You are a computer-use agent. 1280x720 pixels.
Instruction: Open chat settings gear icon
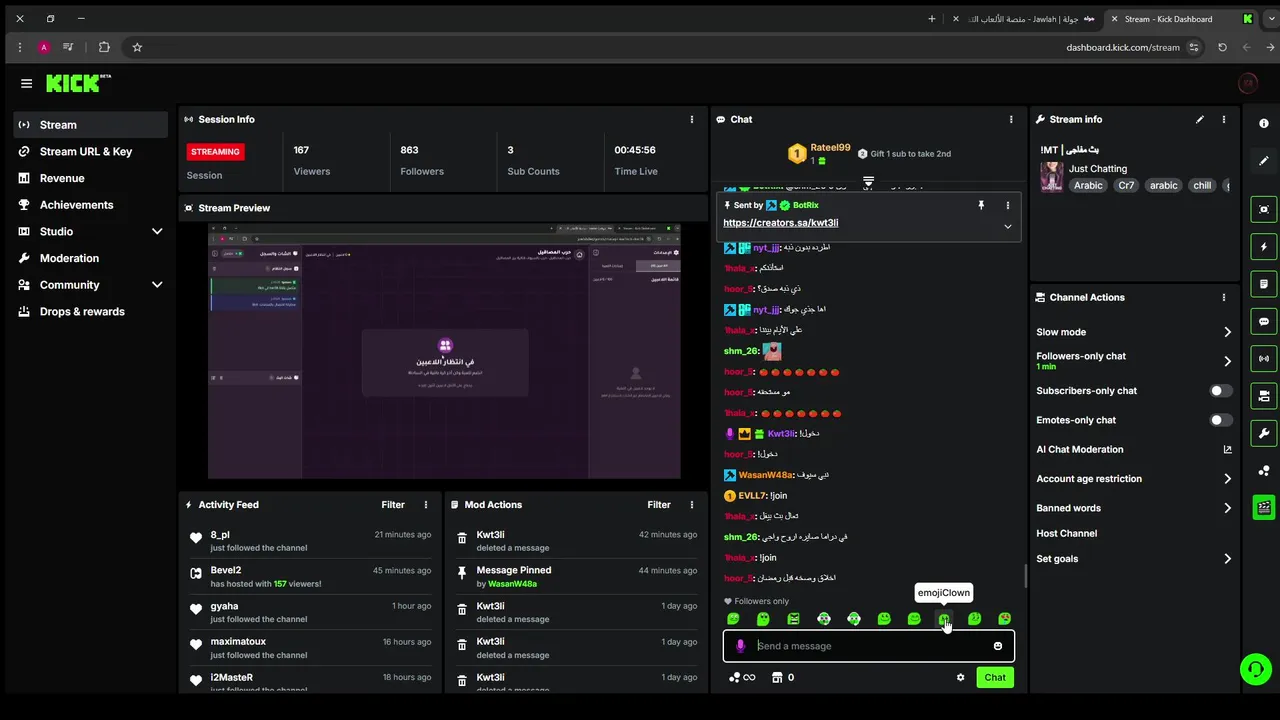coord(961,677)
